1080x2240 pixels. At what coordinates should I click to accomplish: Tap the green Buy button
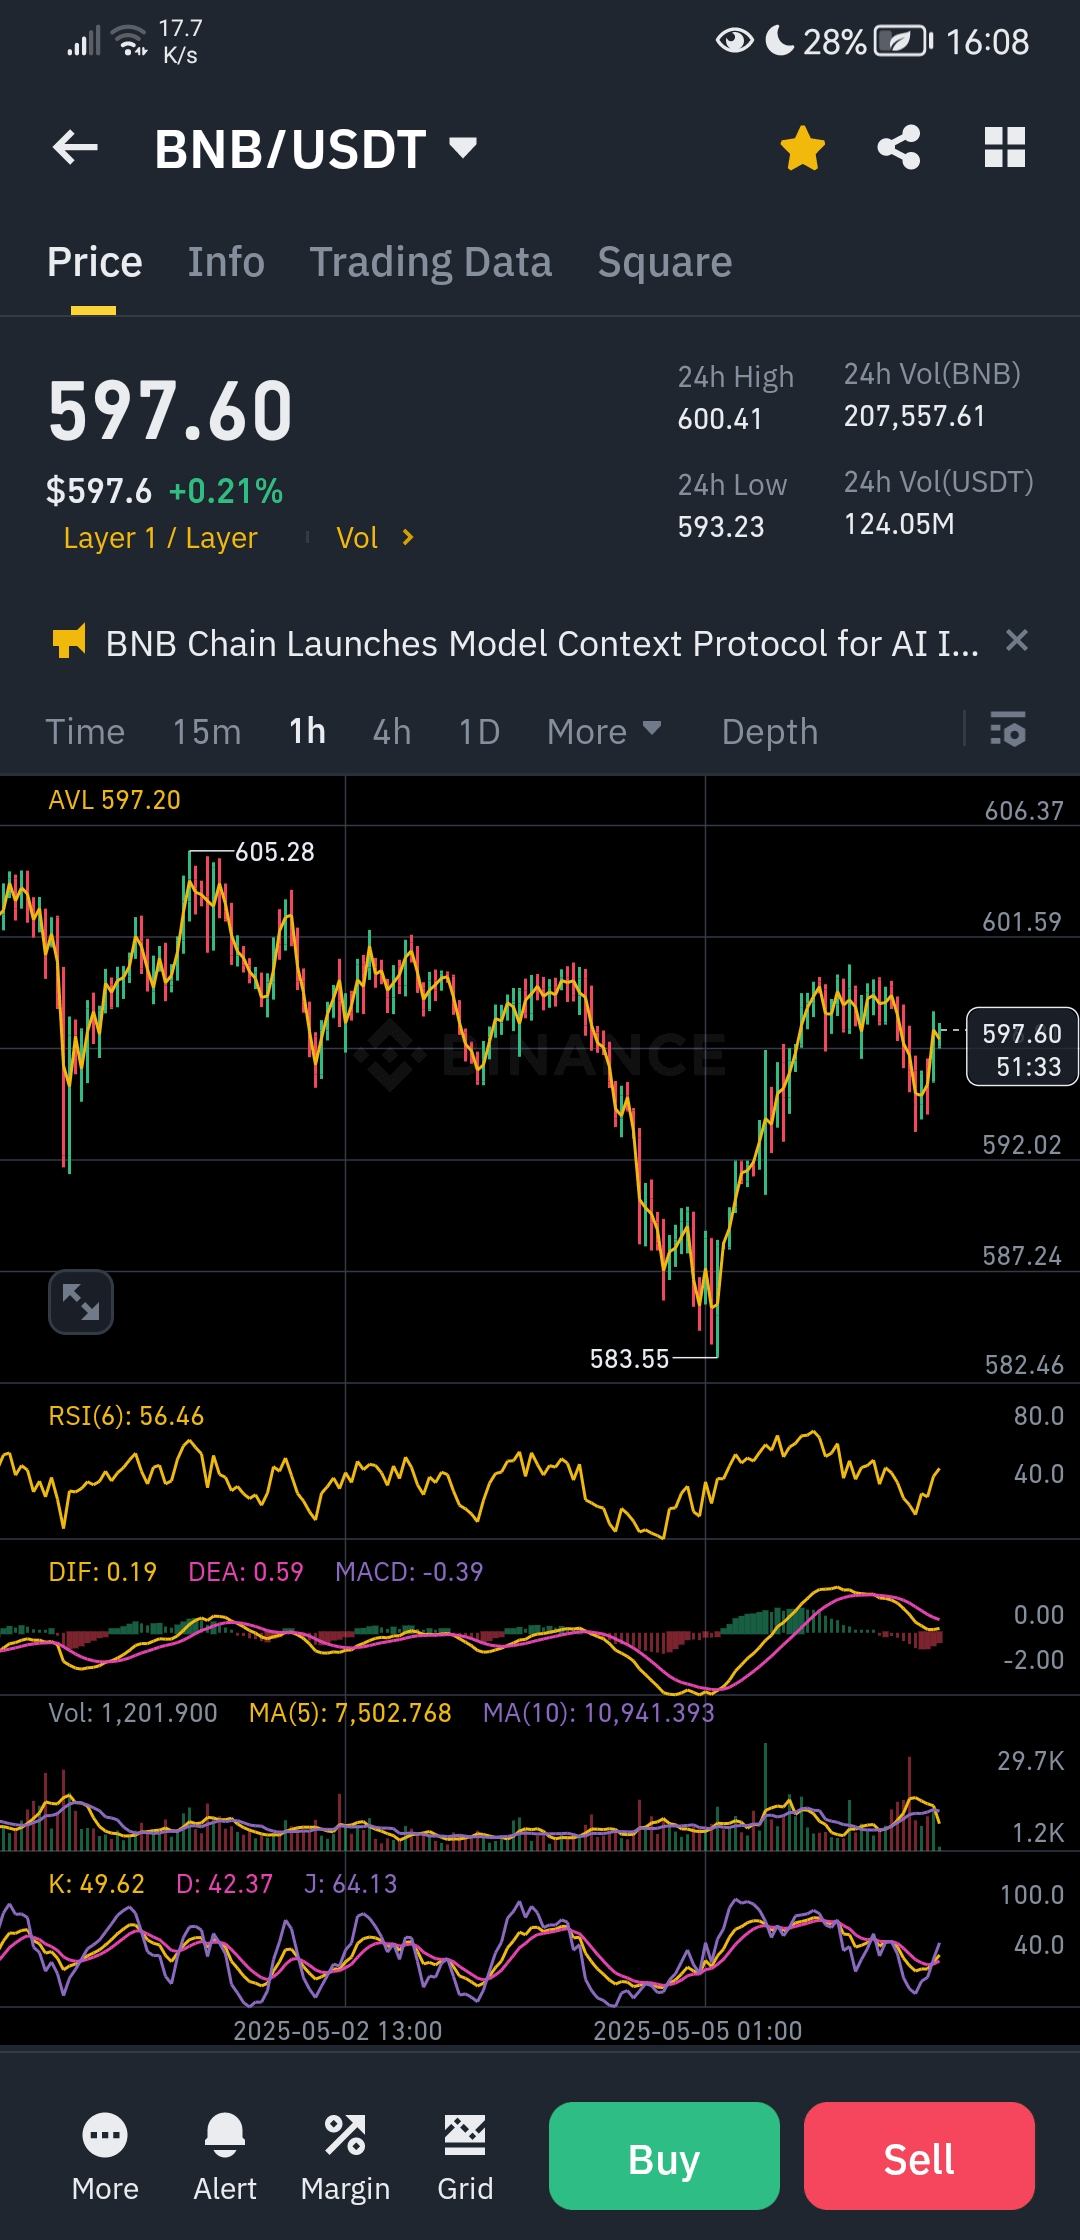[664, 2156]
